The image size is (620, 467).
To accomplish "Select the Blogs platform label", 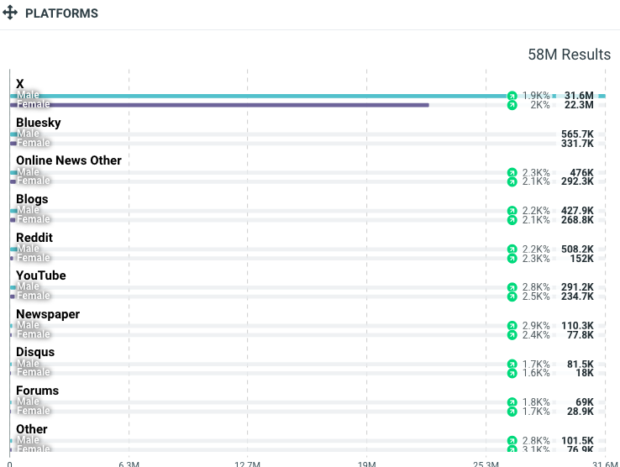I will click(x=32, y=199).
